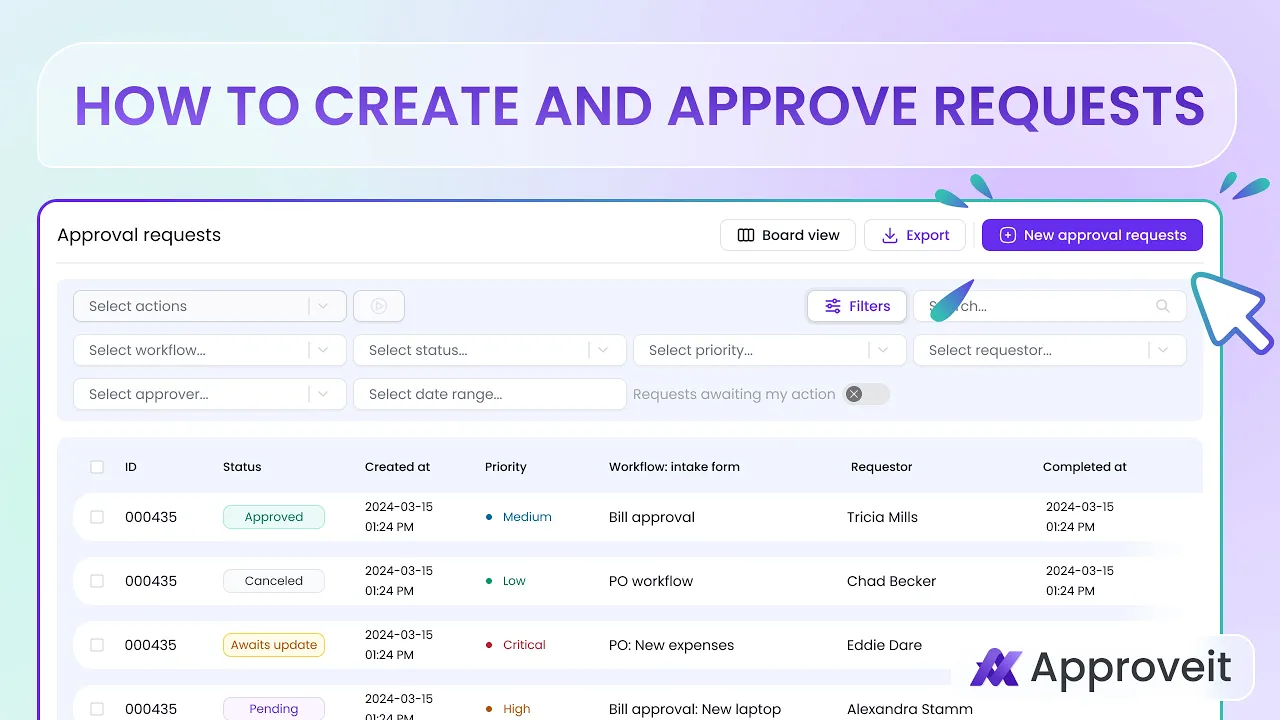Image resolution: width=1280 pixels, height=720 pixels.
Task: Click the Medium priority label
Action: click(527, 517)
